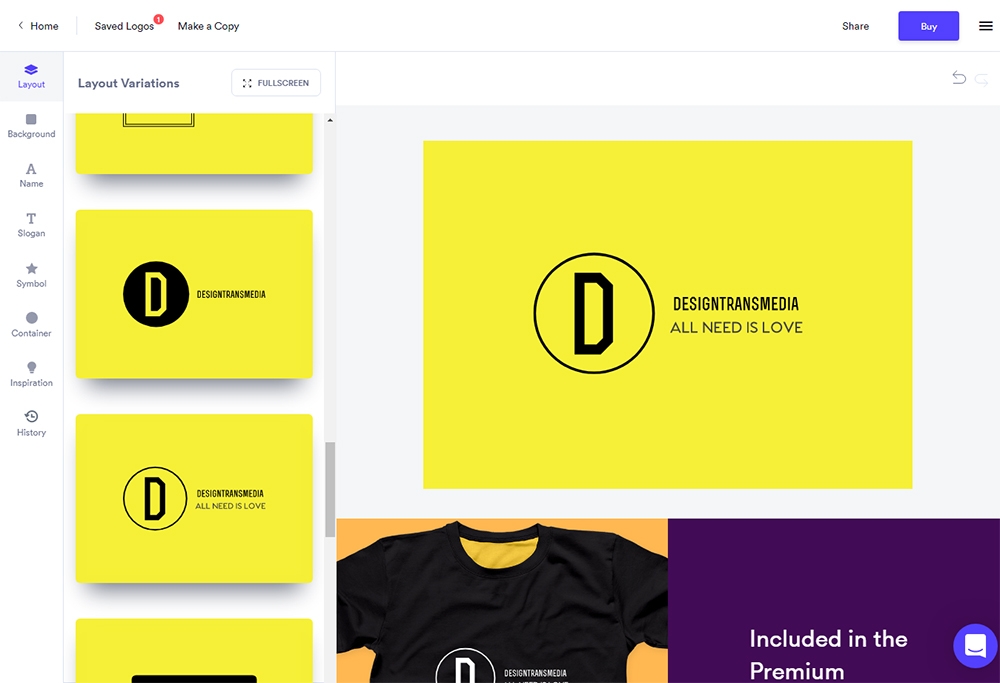Click Make a Copy
This screenshot has width=1000, height=683.
[x=208, y=26]
